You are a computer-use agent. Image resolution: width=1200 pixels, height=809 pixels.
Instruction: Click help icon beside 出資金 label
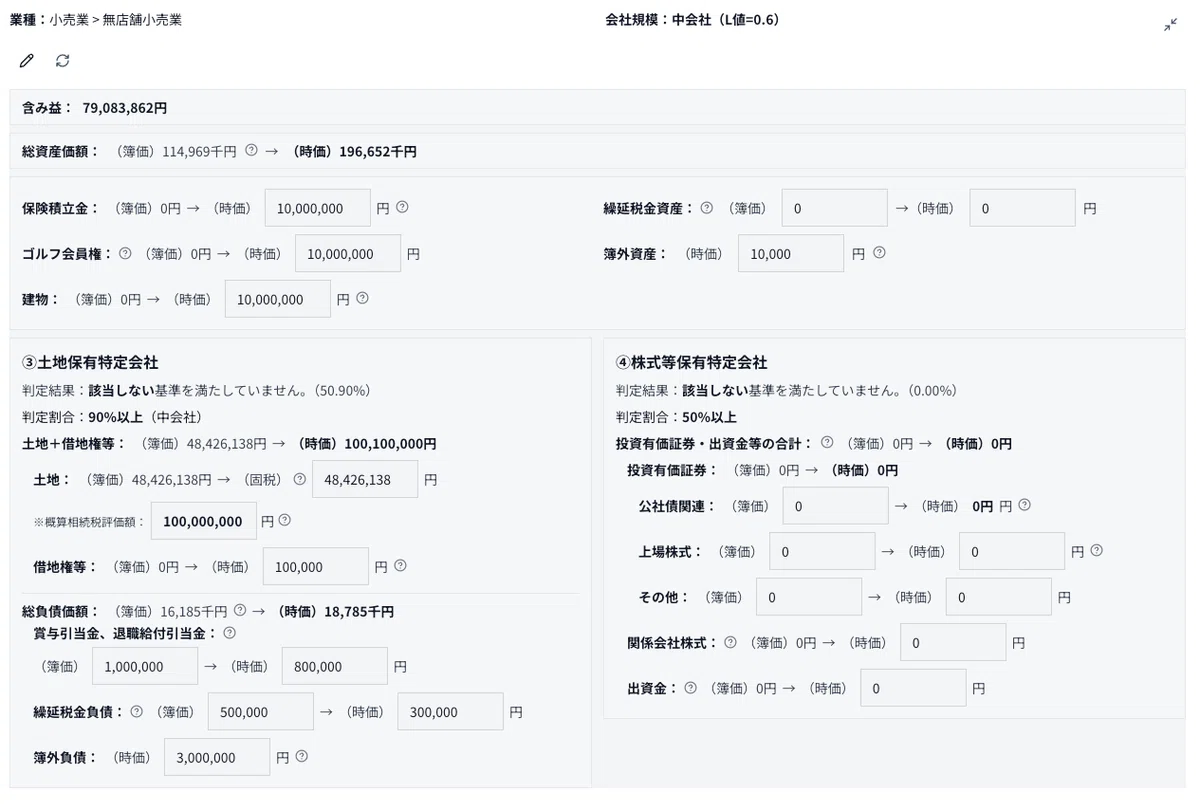point(690,687)
